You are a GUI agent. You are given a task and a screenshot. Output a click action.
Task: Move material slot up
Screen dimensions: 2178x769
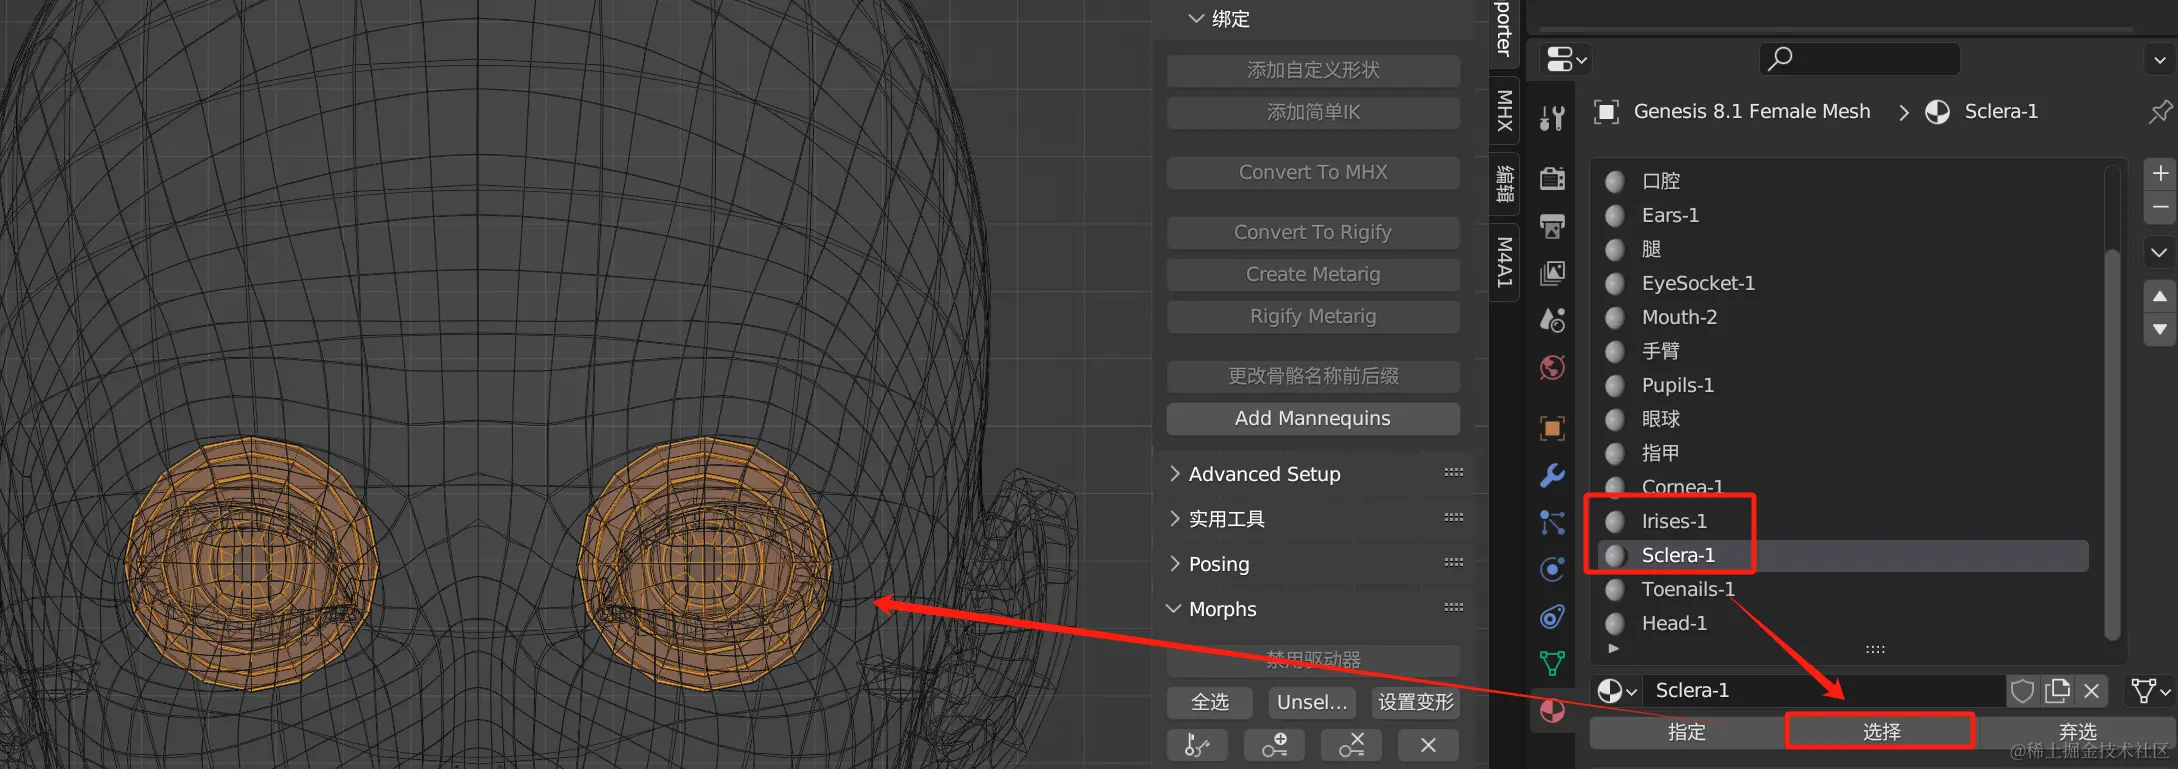tap(2160, 297)
